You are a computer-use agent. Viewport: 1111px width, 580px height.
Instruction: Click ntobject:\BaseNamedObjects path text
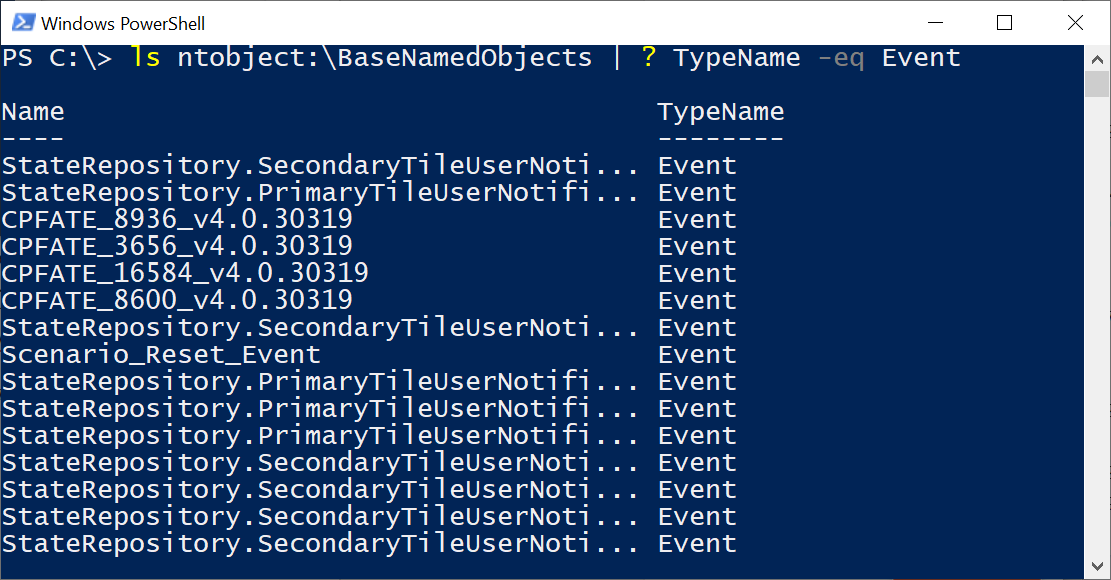tap(384, 57)
